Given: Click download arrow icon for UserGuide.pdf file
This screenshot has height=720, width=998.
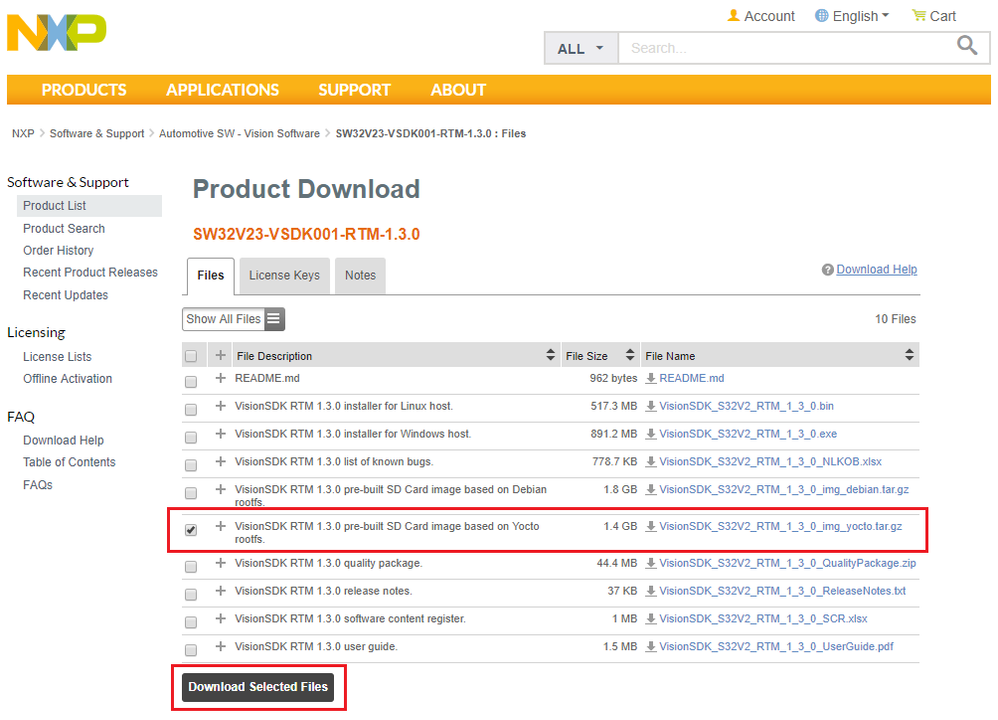Looking at the screenshot, I should 651,647.
